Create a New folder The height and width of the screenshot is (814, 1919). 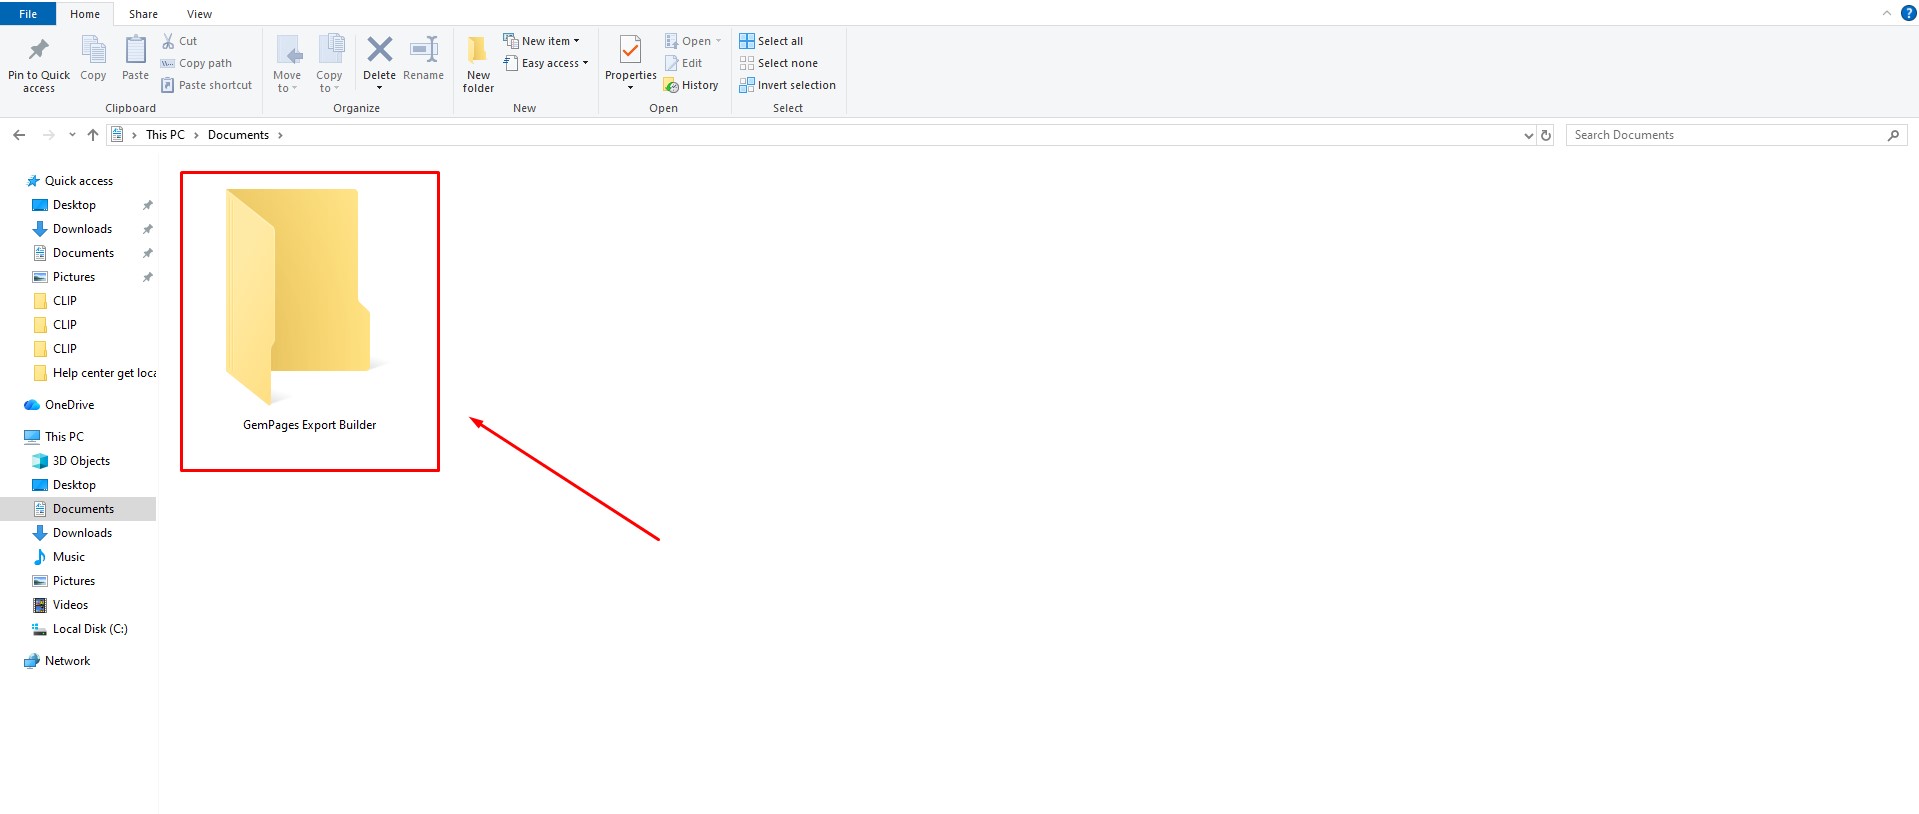tap(478, 64)
